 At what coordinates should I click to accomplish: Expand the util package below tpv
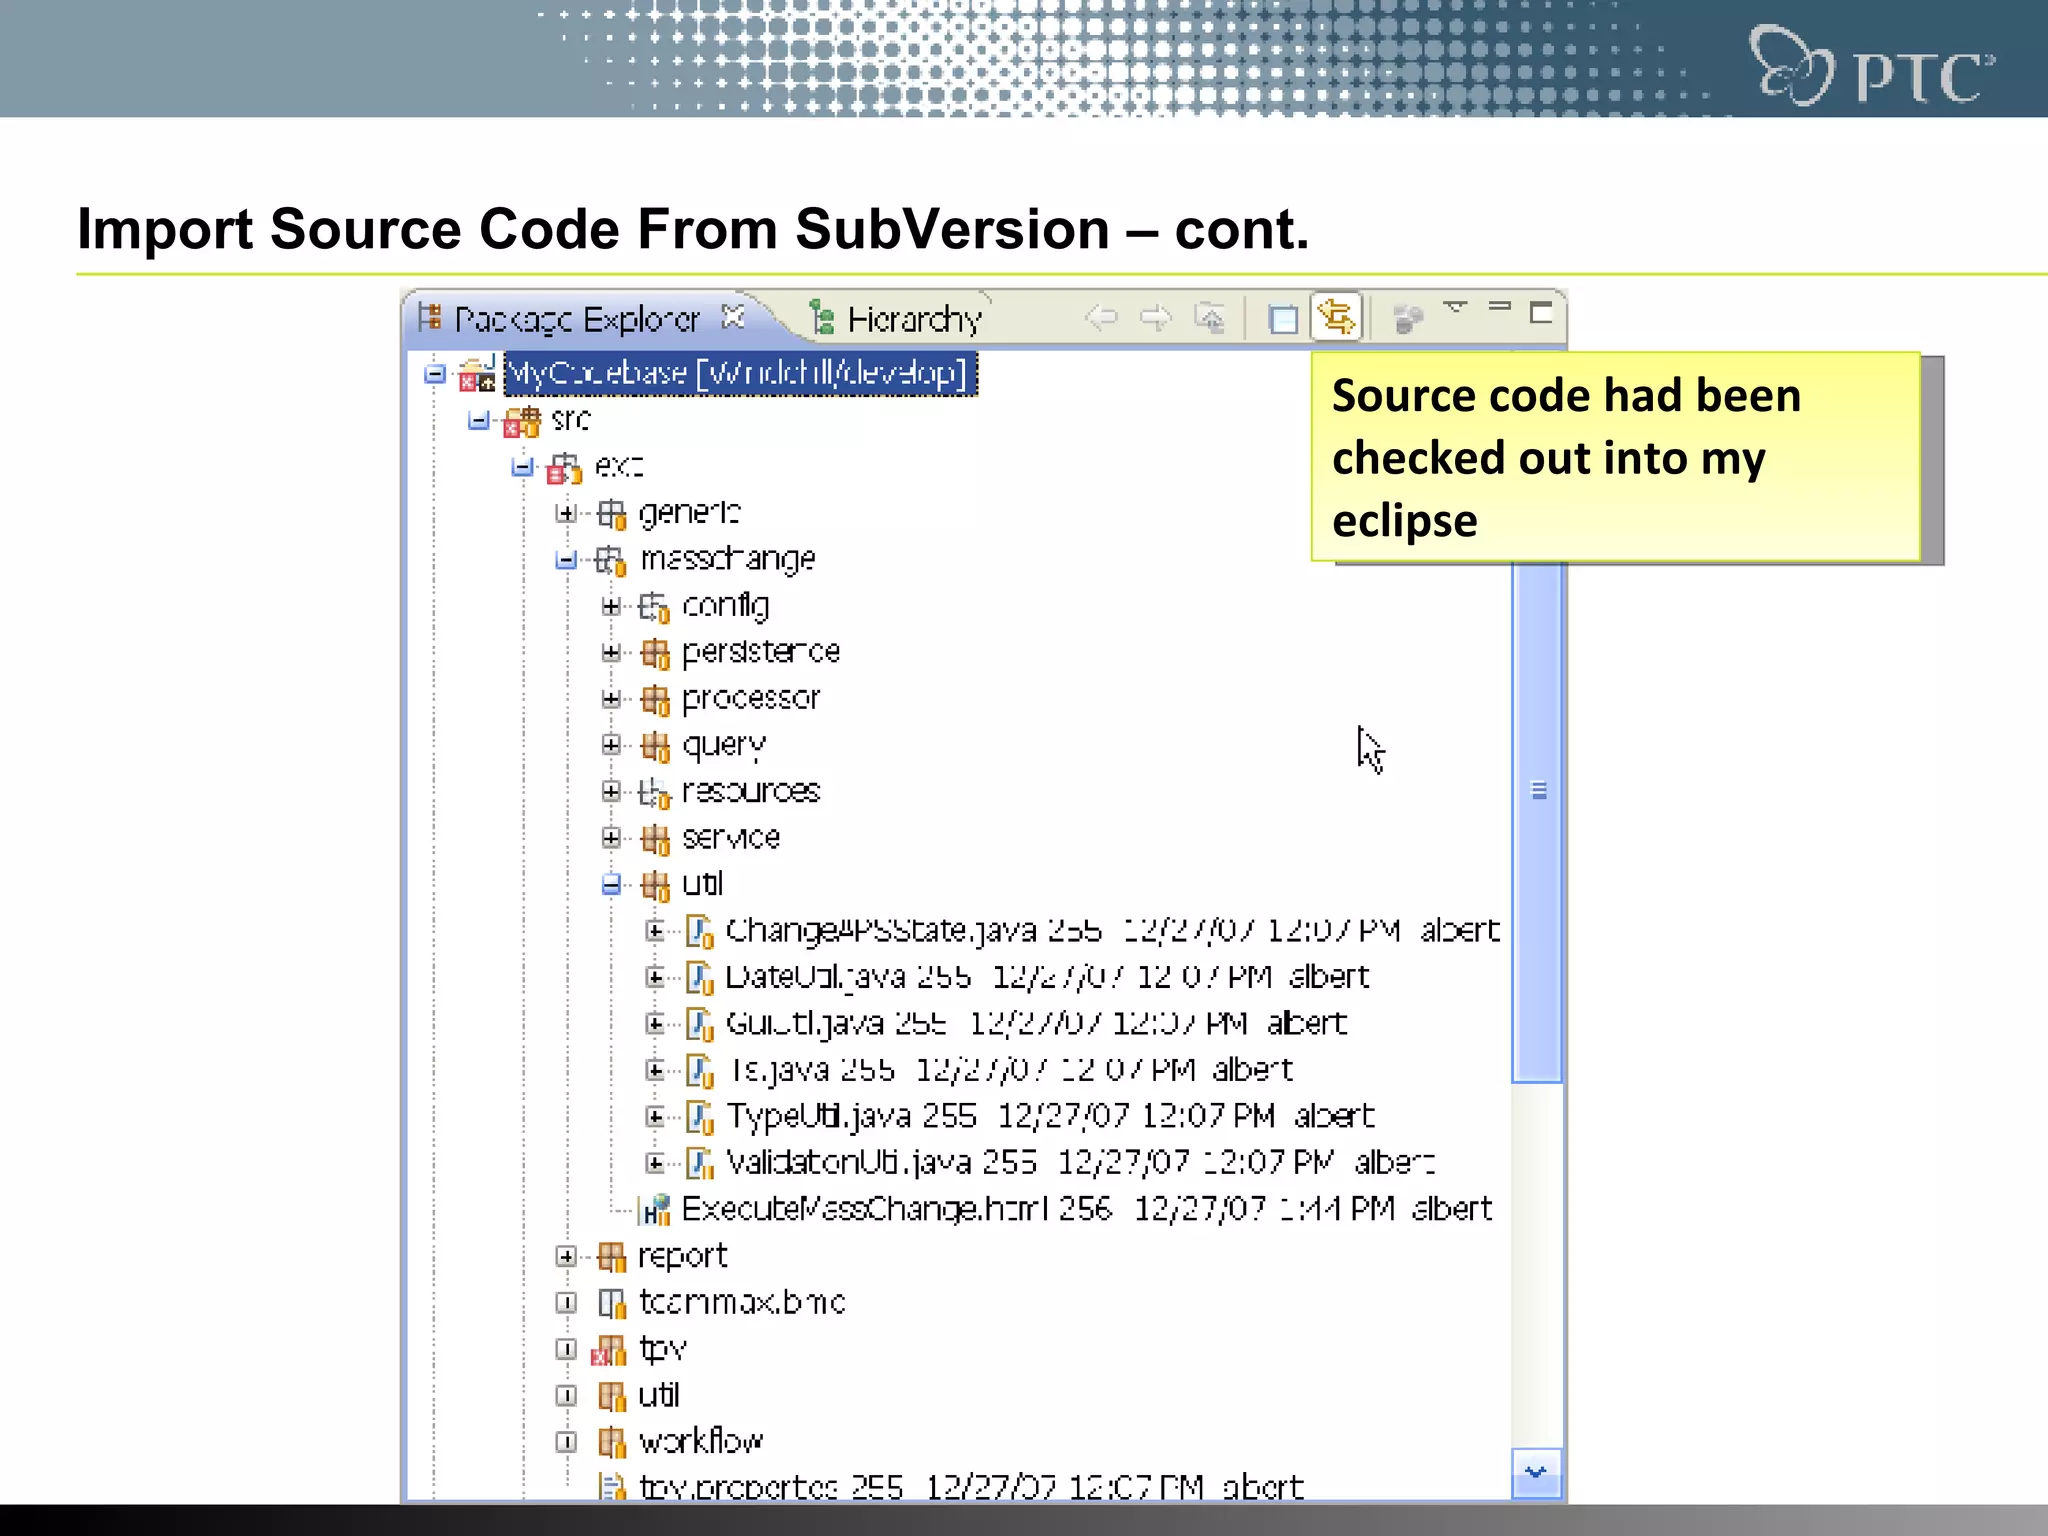pos(566,1395)
